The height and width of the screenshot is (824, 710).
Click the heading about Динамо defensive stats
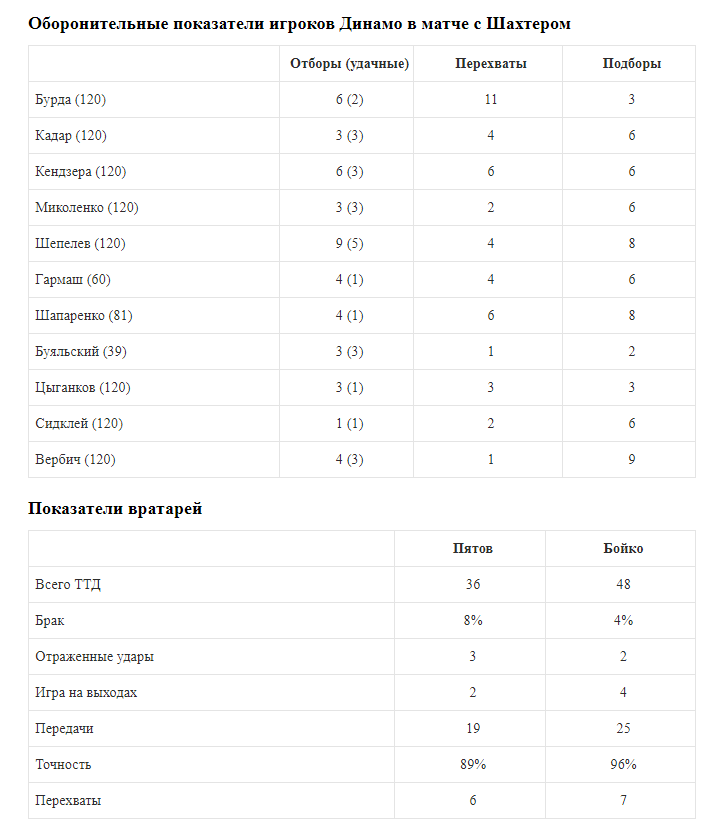pyautogui.click(x=300, y=23)
